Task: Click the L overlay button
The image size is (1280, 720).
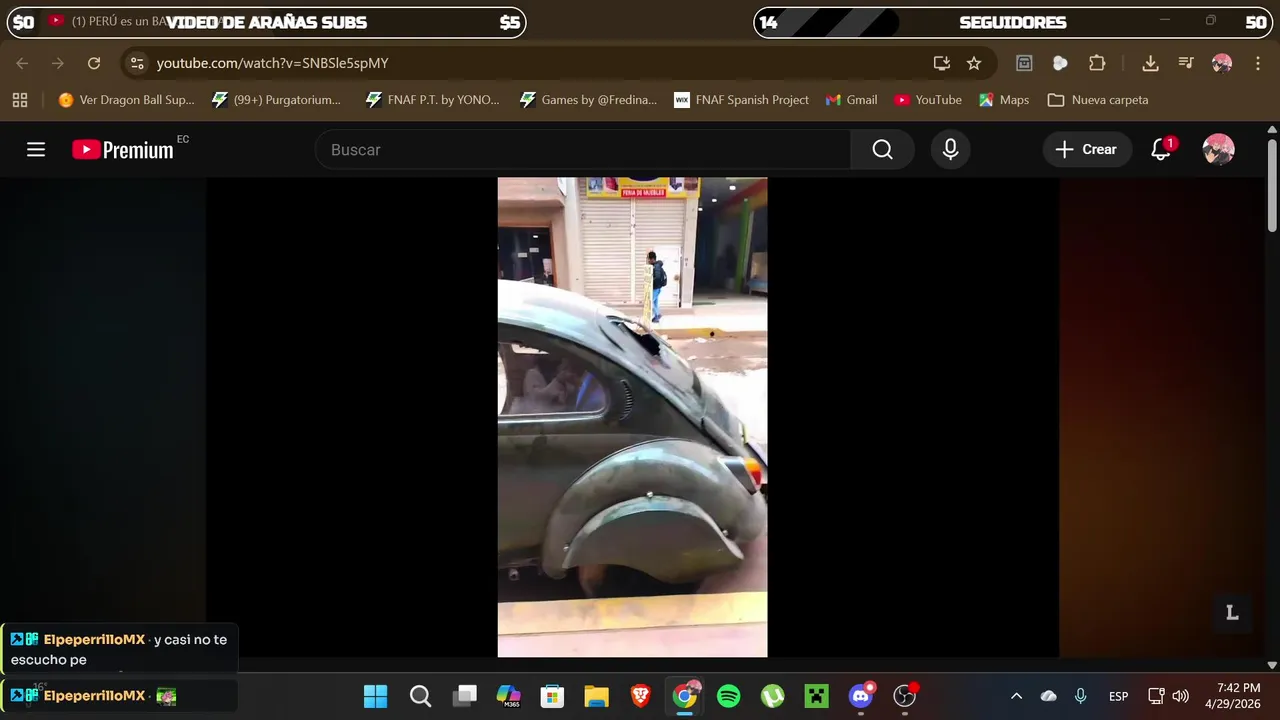Action: pos(1232,613)
